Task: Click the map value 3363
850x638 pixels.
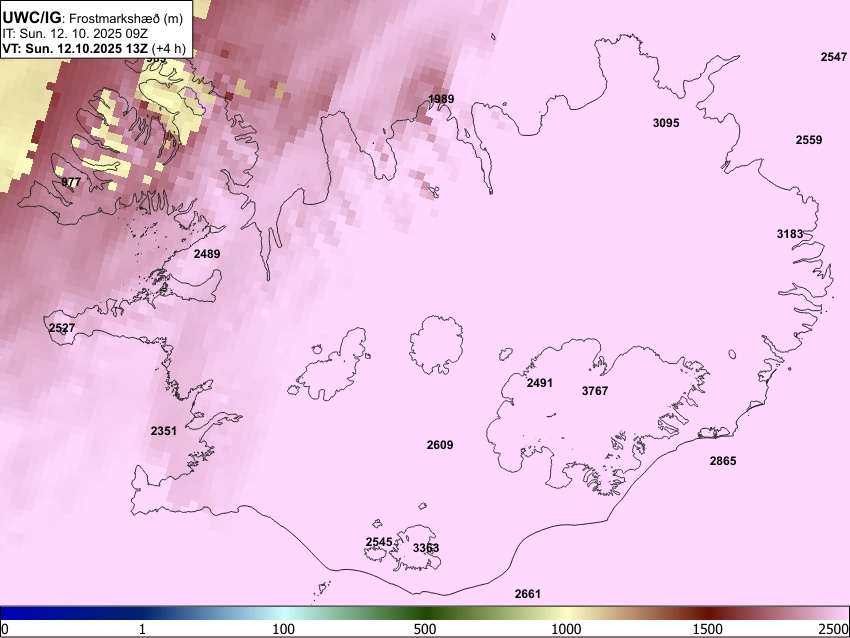Action: click(x=426, y=548)
